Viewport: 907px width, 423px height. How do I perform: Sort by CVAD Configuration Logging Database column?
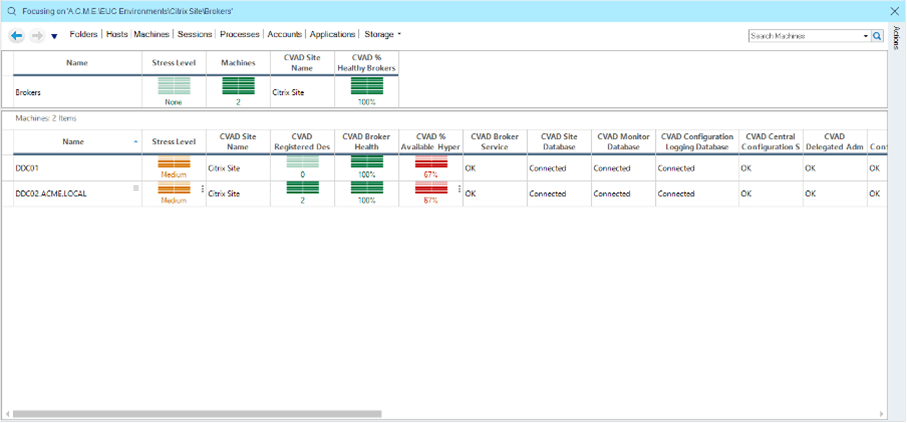(x=697, y=142)
